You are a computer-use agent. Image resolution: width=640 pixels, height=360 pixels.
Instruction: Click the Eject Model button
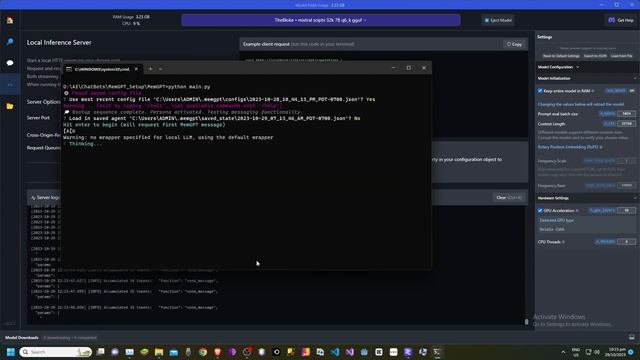498,20
